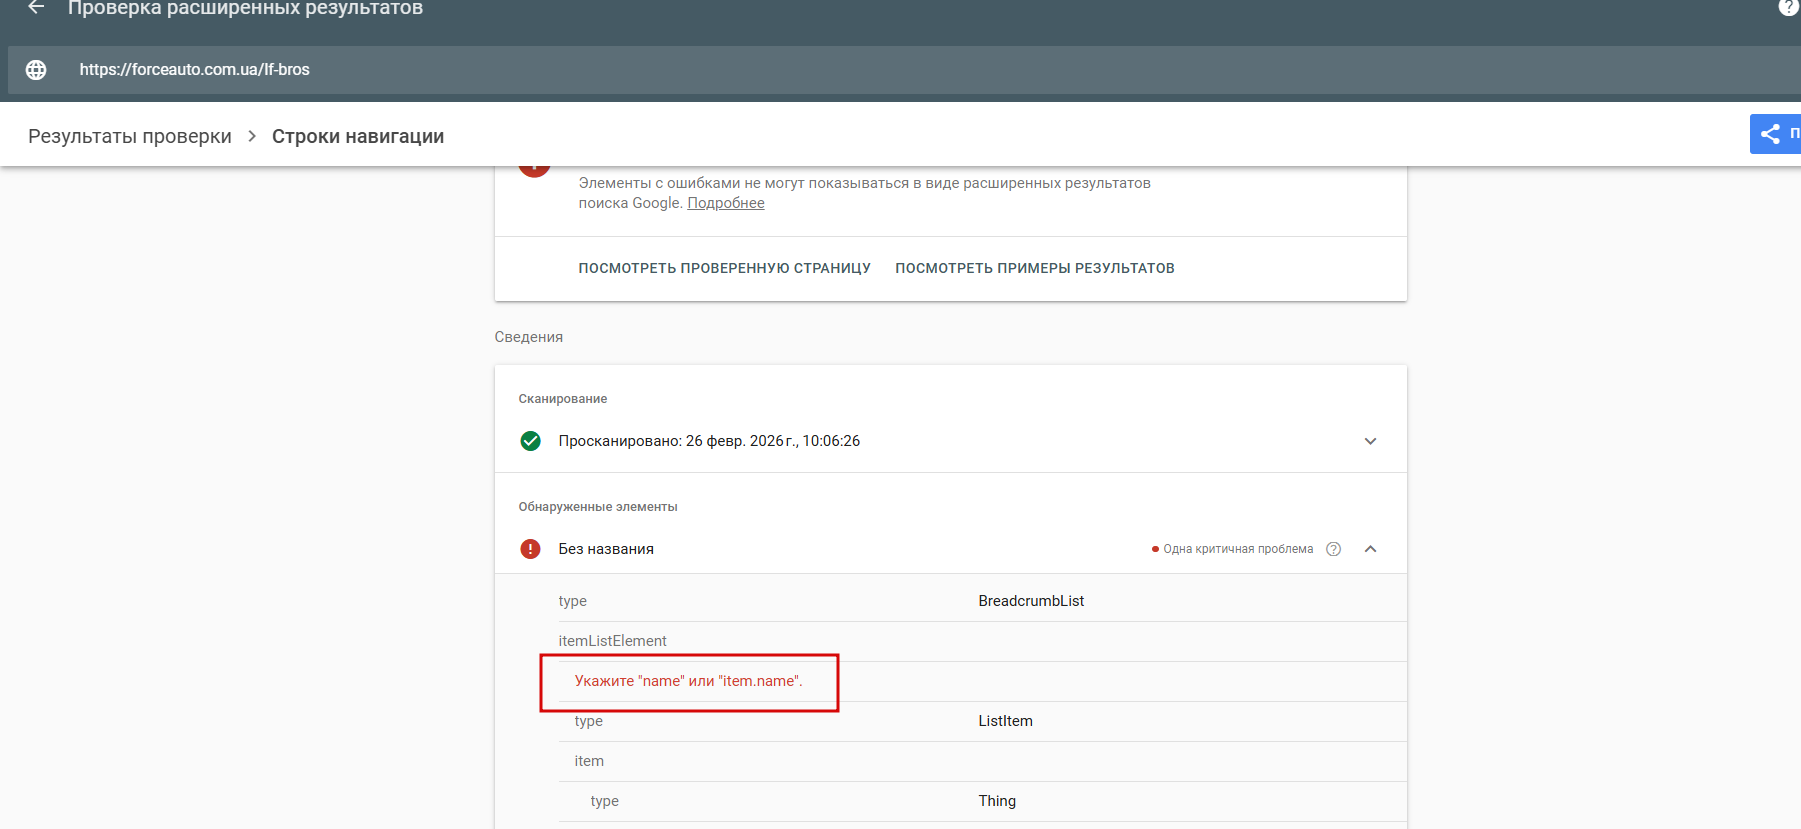Click the Просканировано date text

[x=709, y=441]
